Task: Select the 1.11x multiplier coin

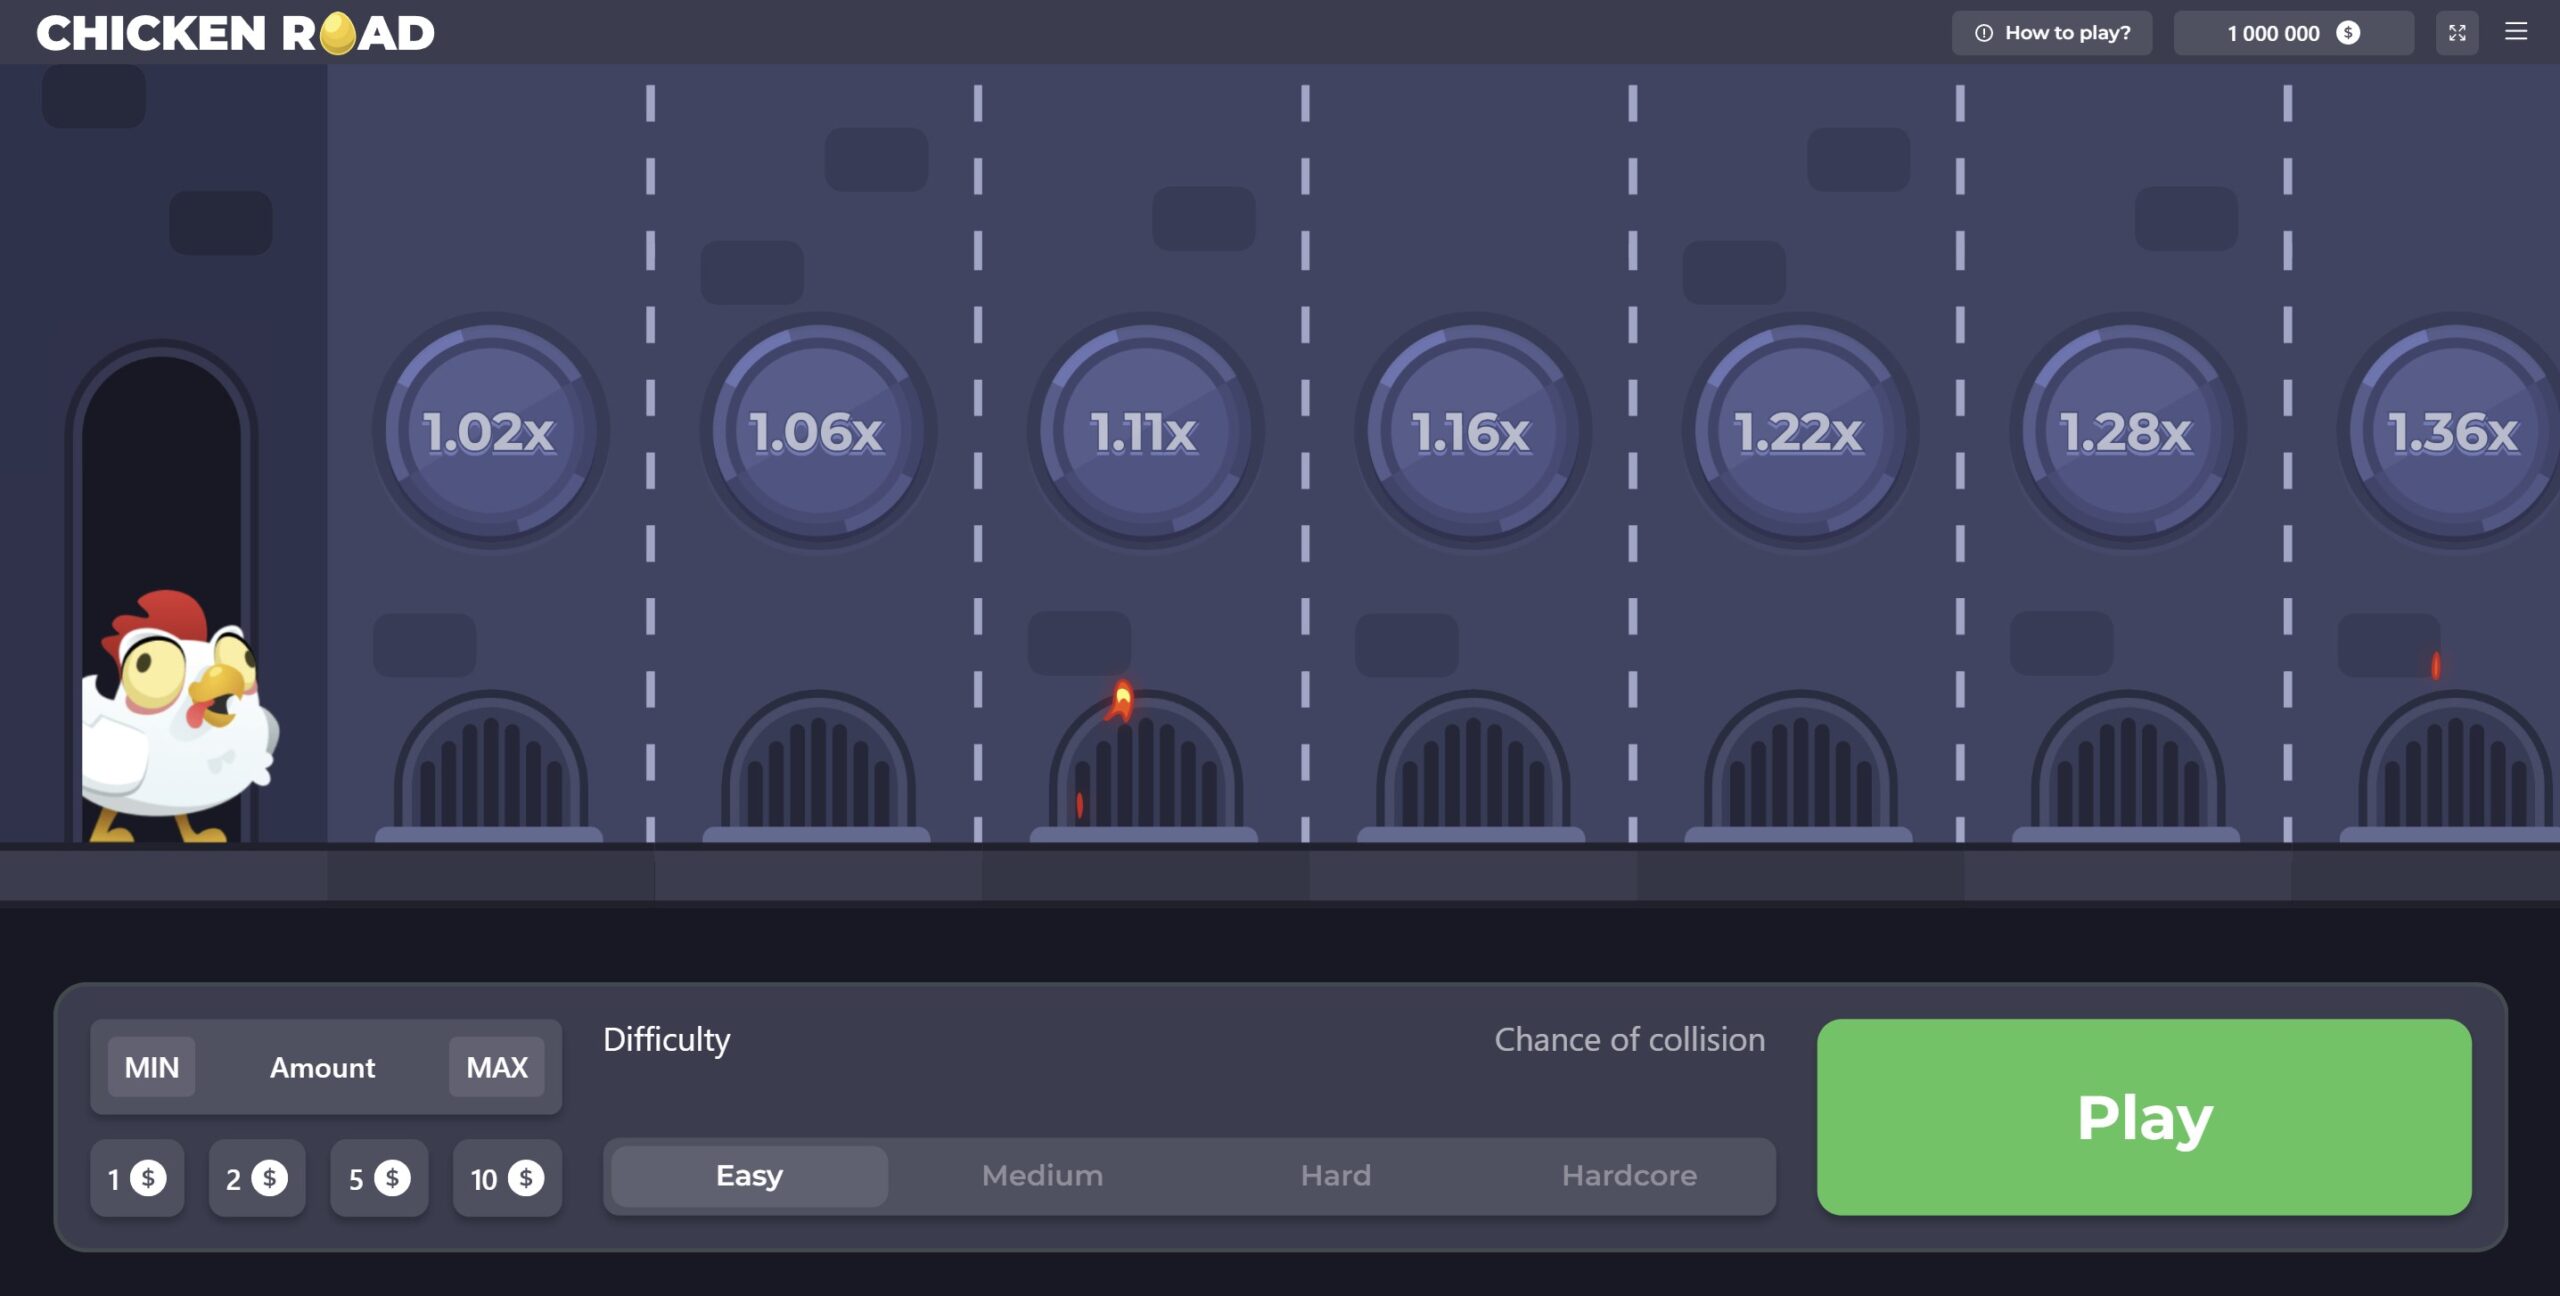Action: tap(1144, 432)
